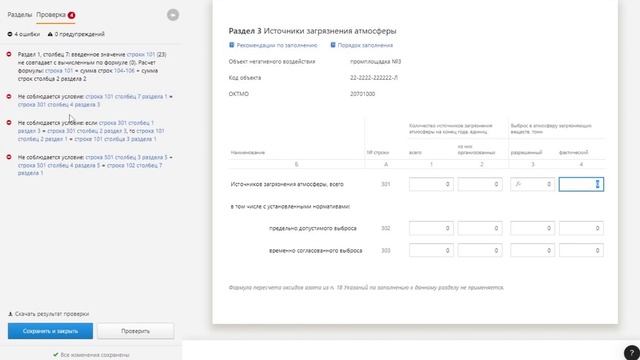Click промплощадка №3 object name
Image resolution: width=640 pixels, height=360 pixels.
376,62
